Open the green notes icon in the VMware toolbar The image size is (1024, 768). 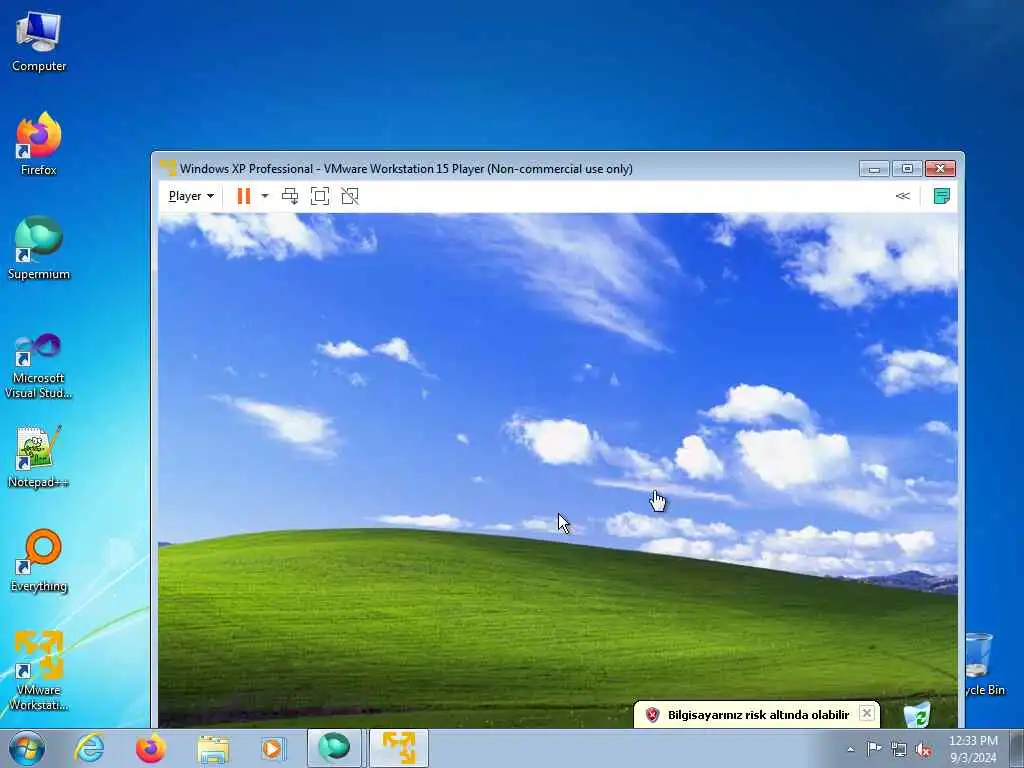point(942,196)
